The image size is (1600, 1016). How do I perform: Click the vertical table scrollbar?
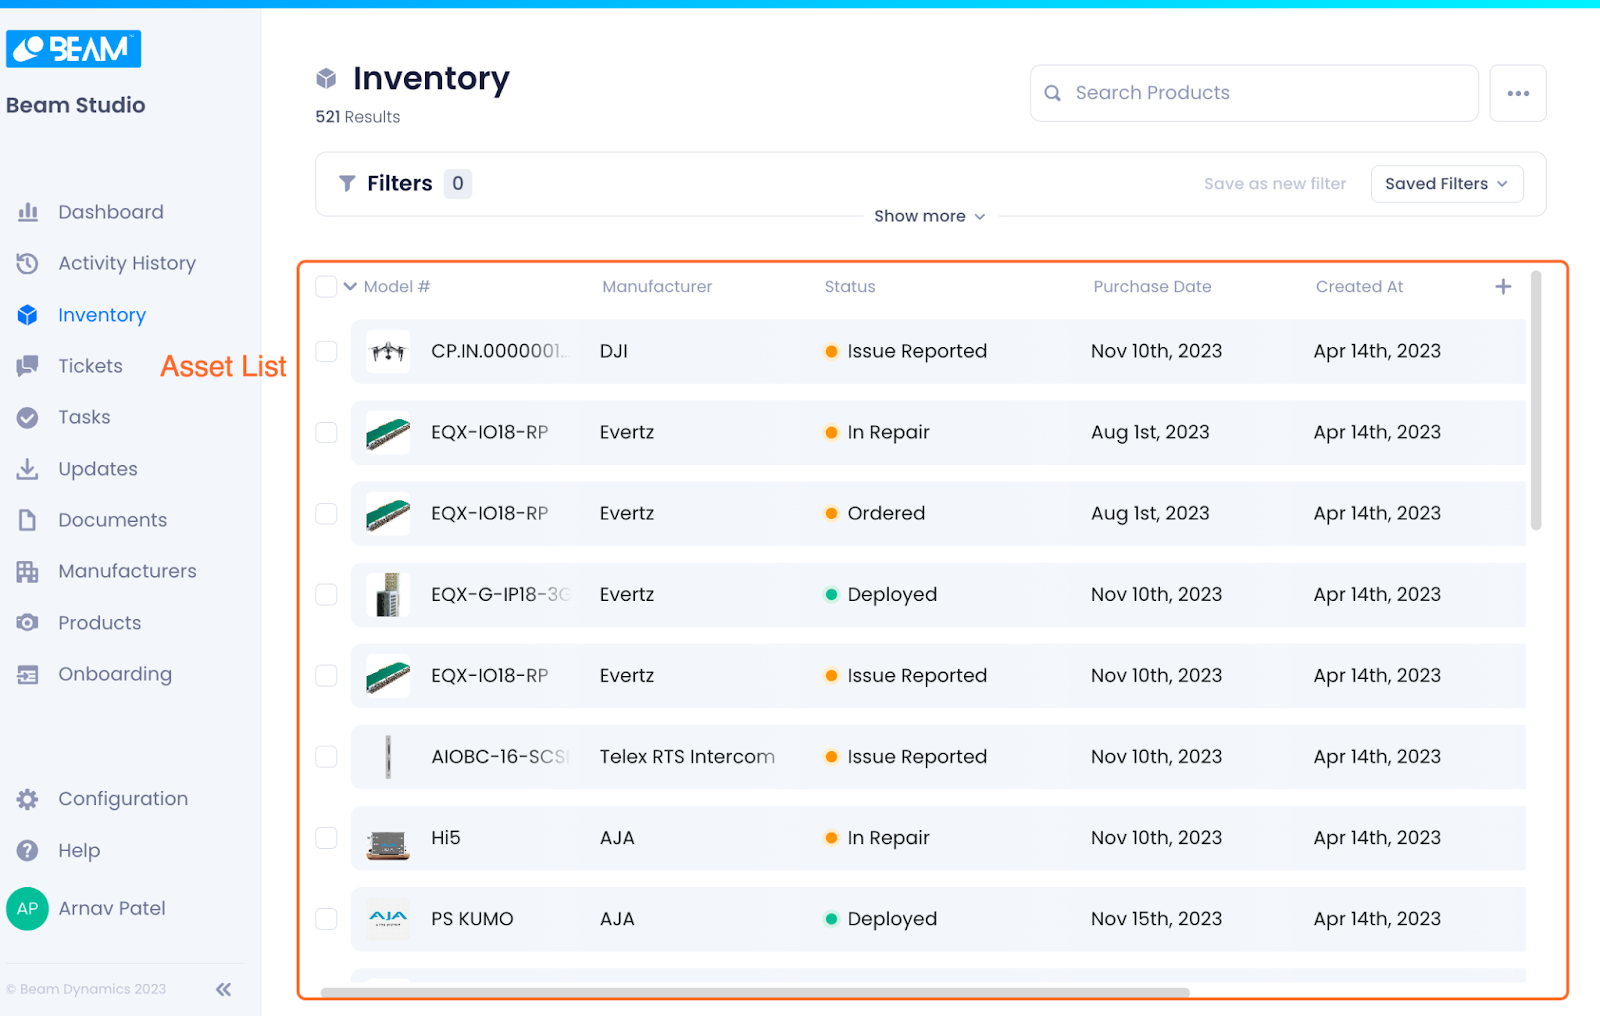pyautogui.click(x=1536, y=400)
